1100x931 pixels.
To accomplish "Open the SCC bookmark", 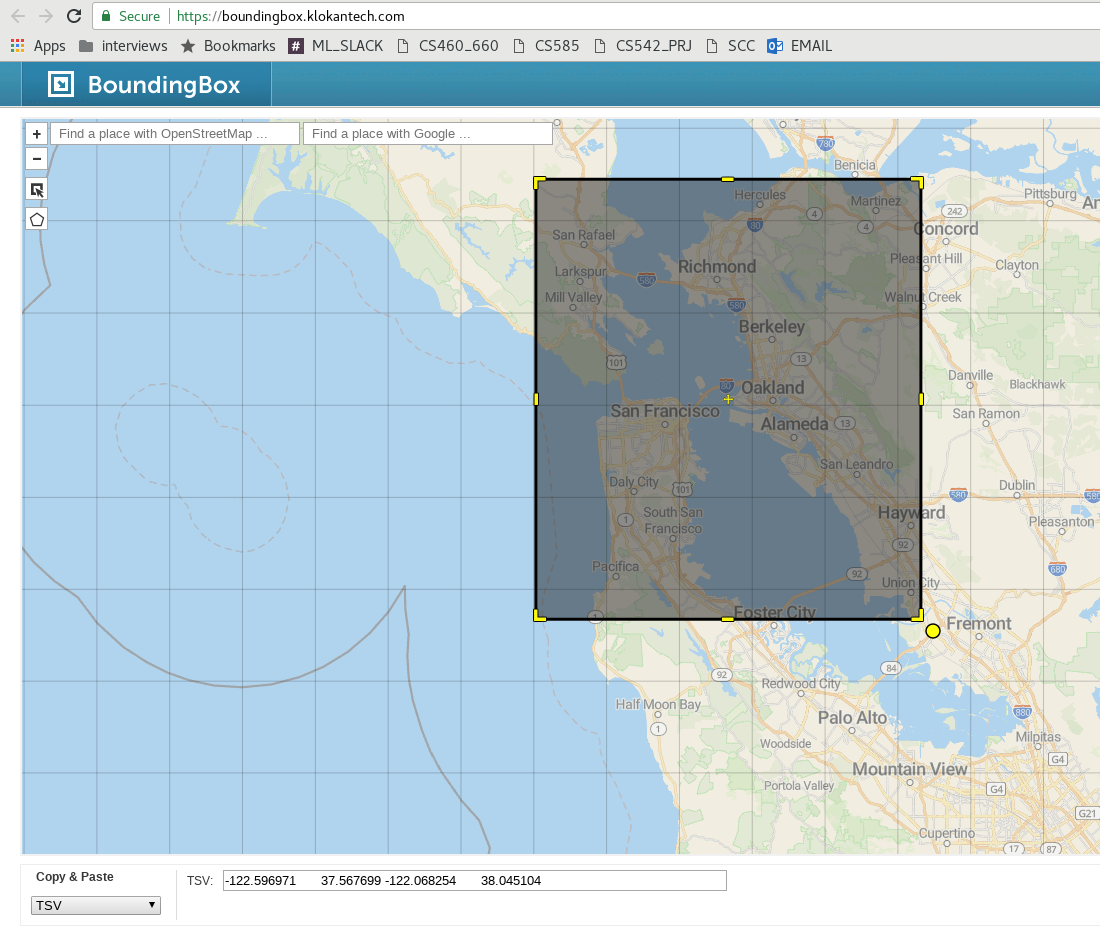I will (730, 46).
